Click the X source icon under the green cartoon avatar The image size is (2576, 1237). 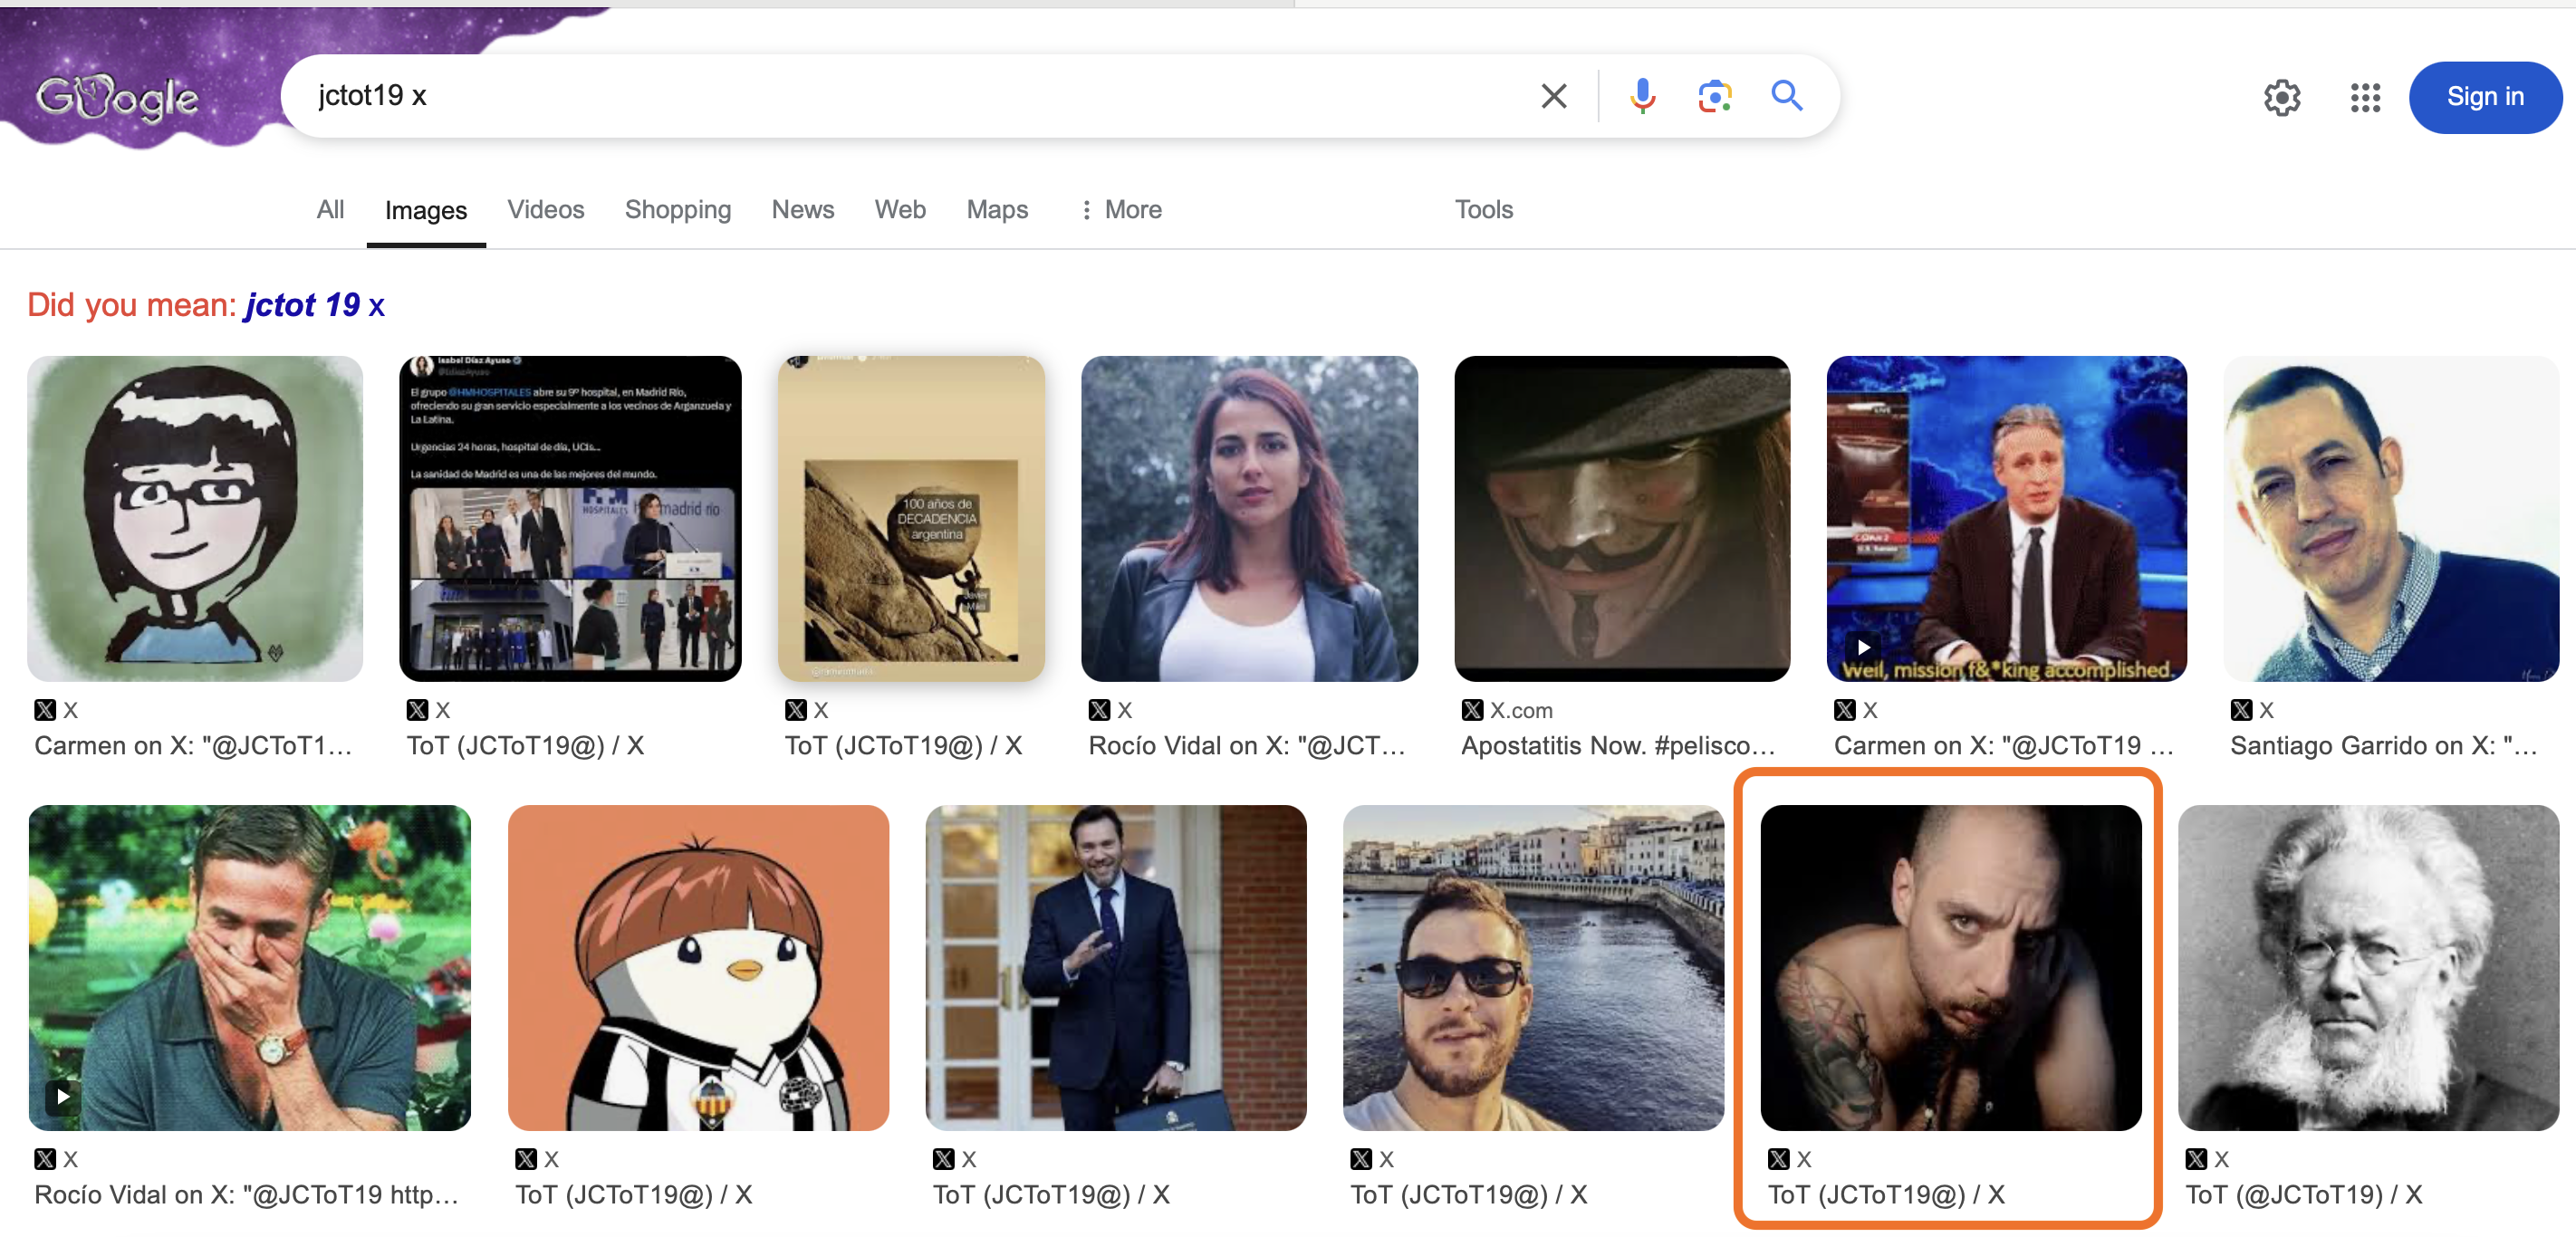pyautogui.click(x=45, y=710)
